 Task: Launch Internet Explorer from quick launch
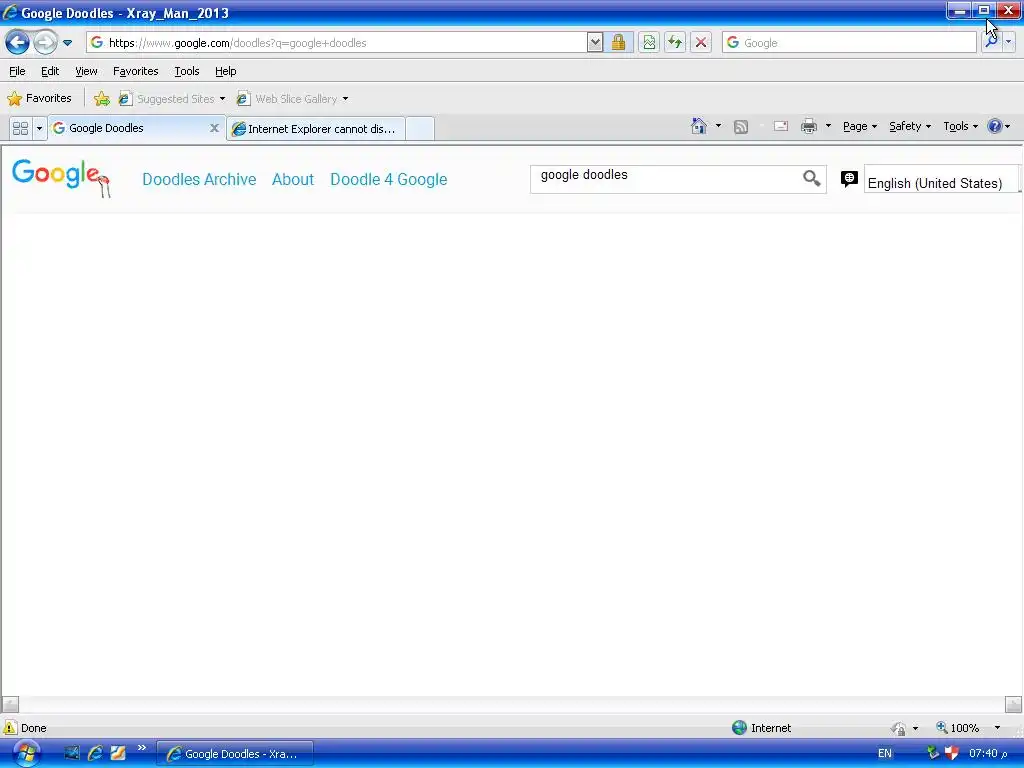click(95, 753)
